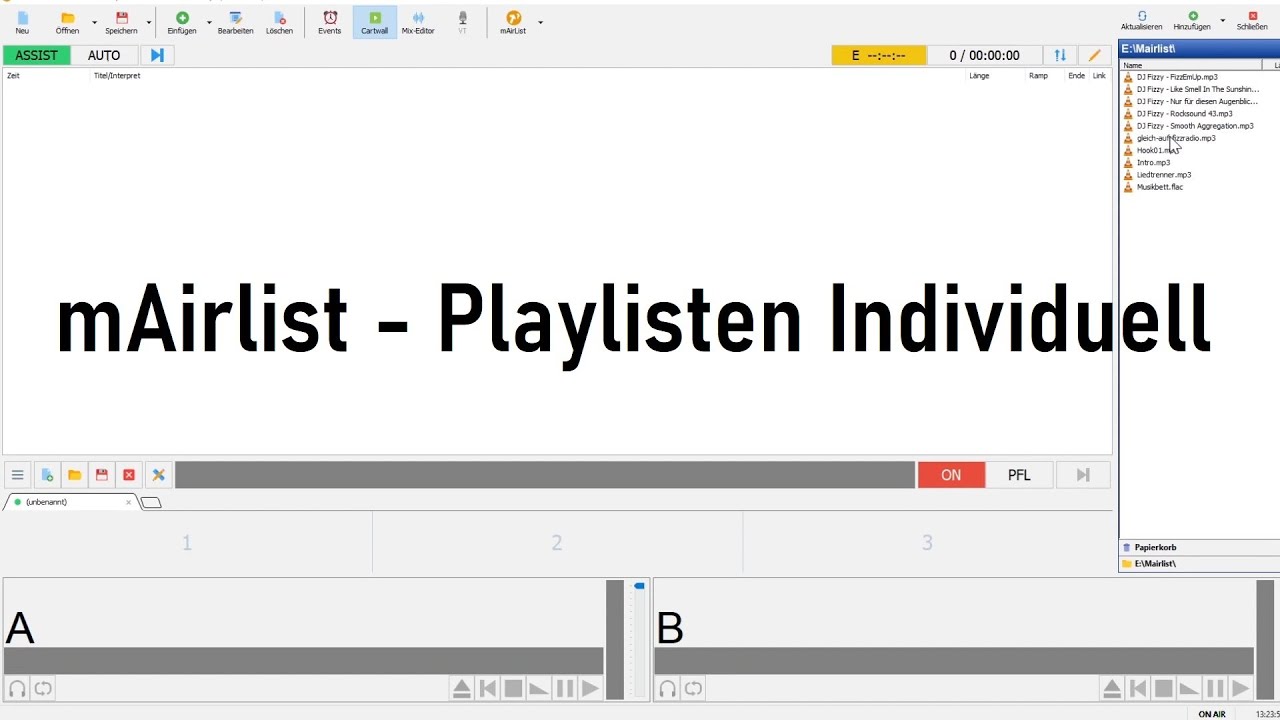Close the (unbenannt) tab
The width and height of the screenshot is (1280, 720).
pyautogui.click(x=128, y=502)
